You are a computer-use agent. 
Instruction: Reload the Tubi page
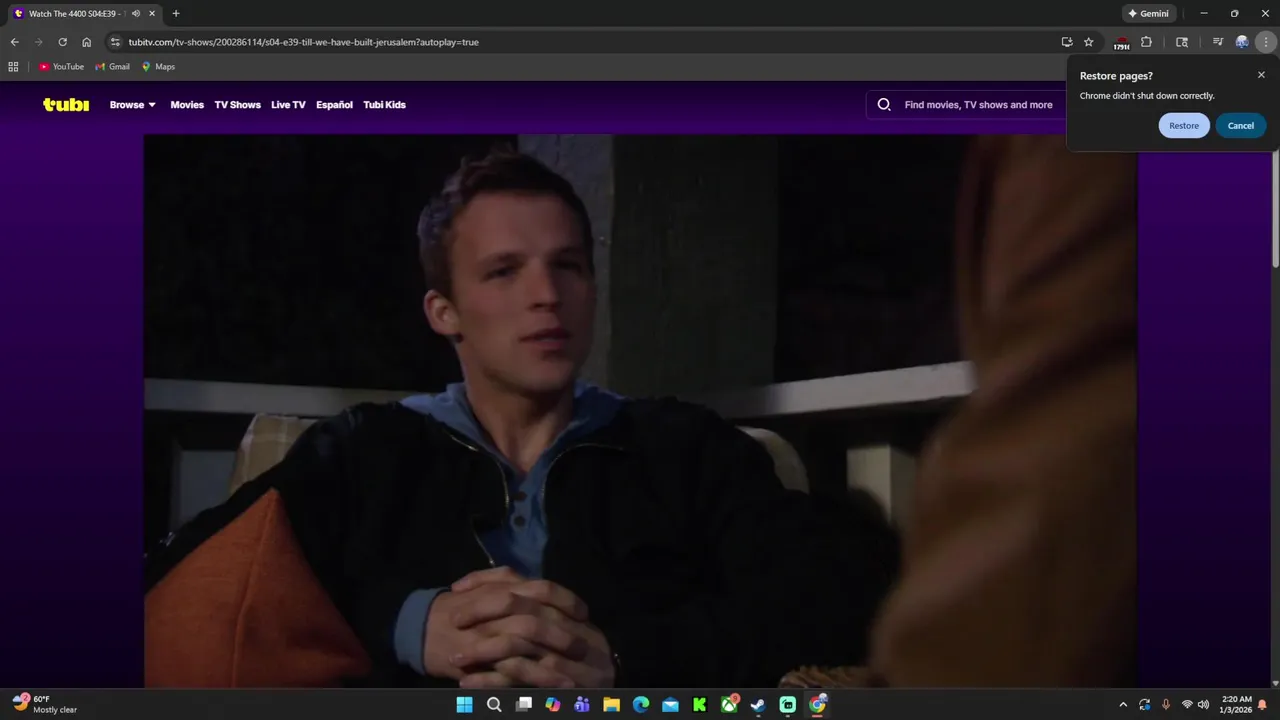click(62, 42)
